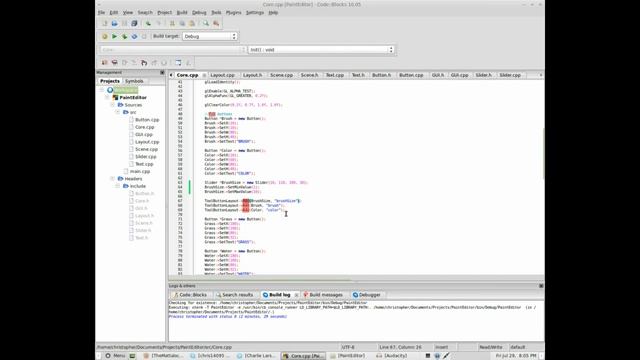Click the Paste toolbar icon
The height and width of the screenshot is (360, 640).
[192, 24]
